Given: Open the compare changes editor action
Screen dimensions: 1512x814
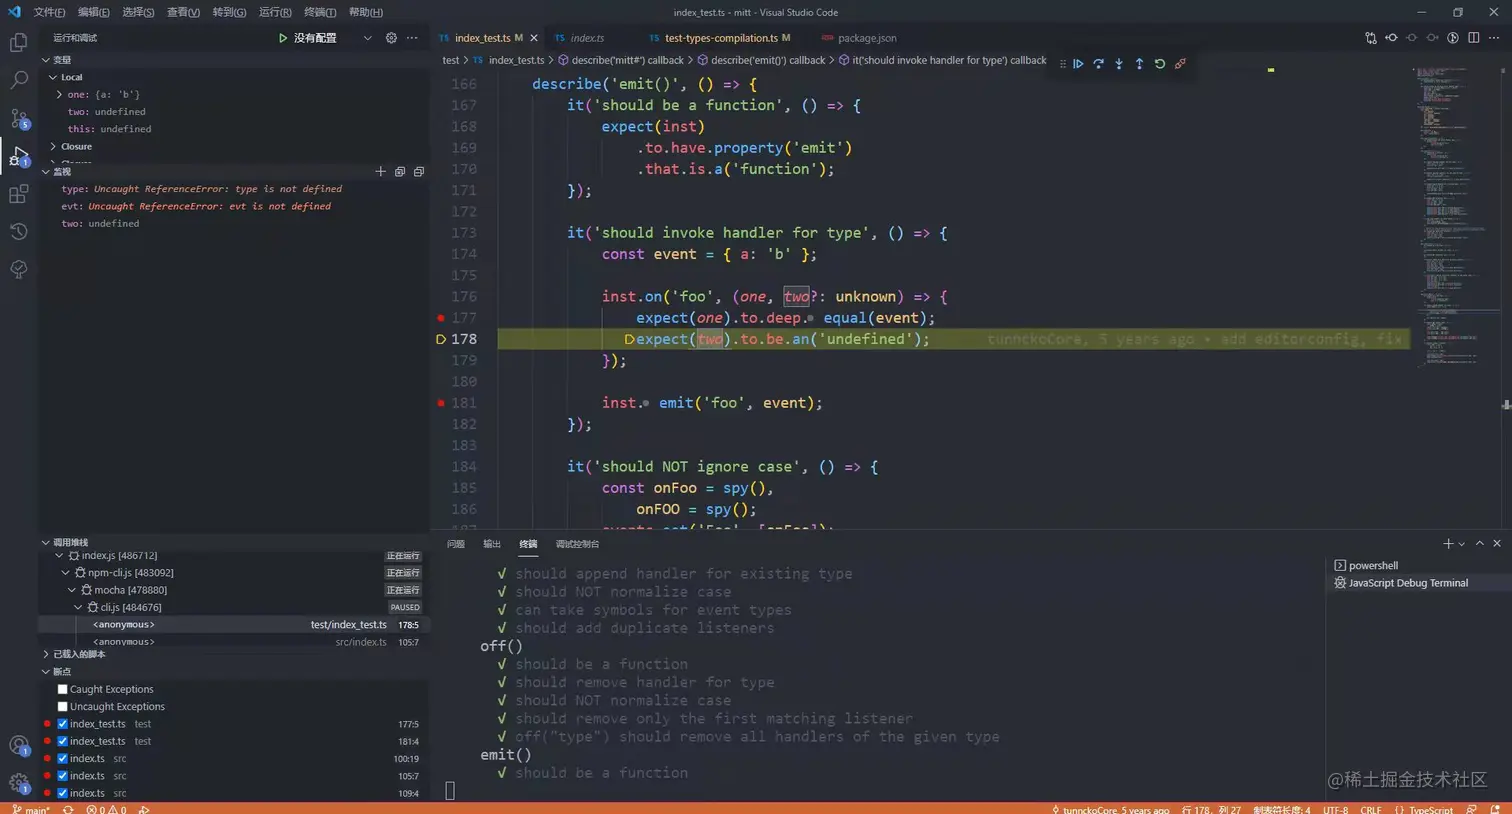Looking at the screenshot, I should 1371,38.
